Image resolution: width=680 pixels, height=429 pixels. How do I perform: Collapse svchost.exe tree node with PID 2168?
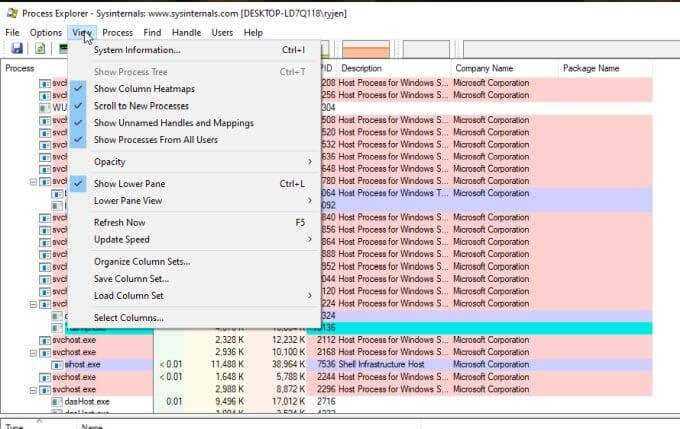(33, 353)
